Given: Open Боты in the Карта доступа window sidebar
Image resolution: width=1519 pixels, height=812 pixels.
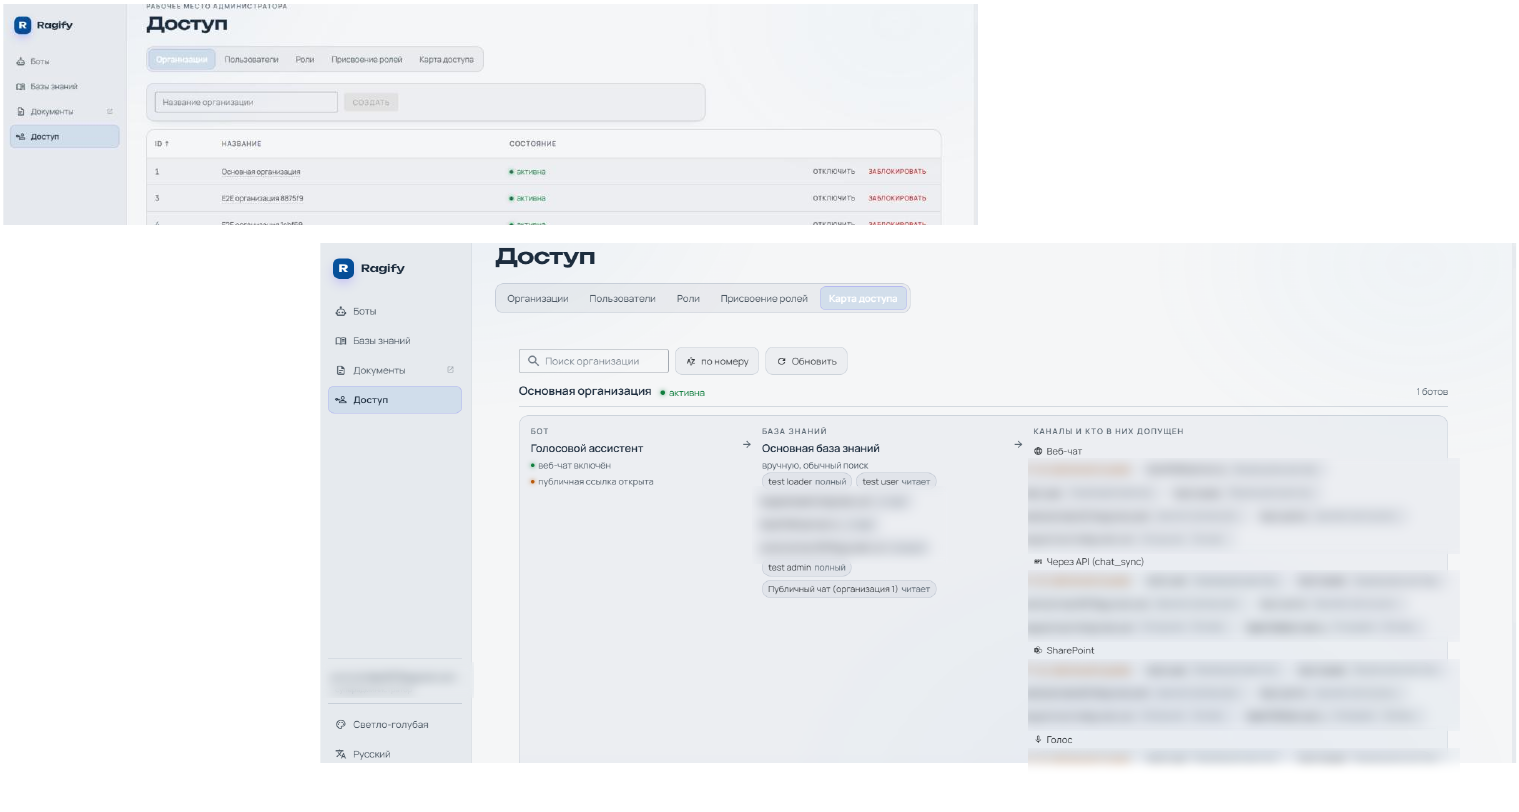Looking at the screenshot, I should [395, 312].
